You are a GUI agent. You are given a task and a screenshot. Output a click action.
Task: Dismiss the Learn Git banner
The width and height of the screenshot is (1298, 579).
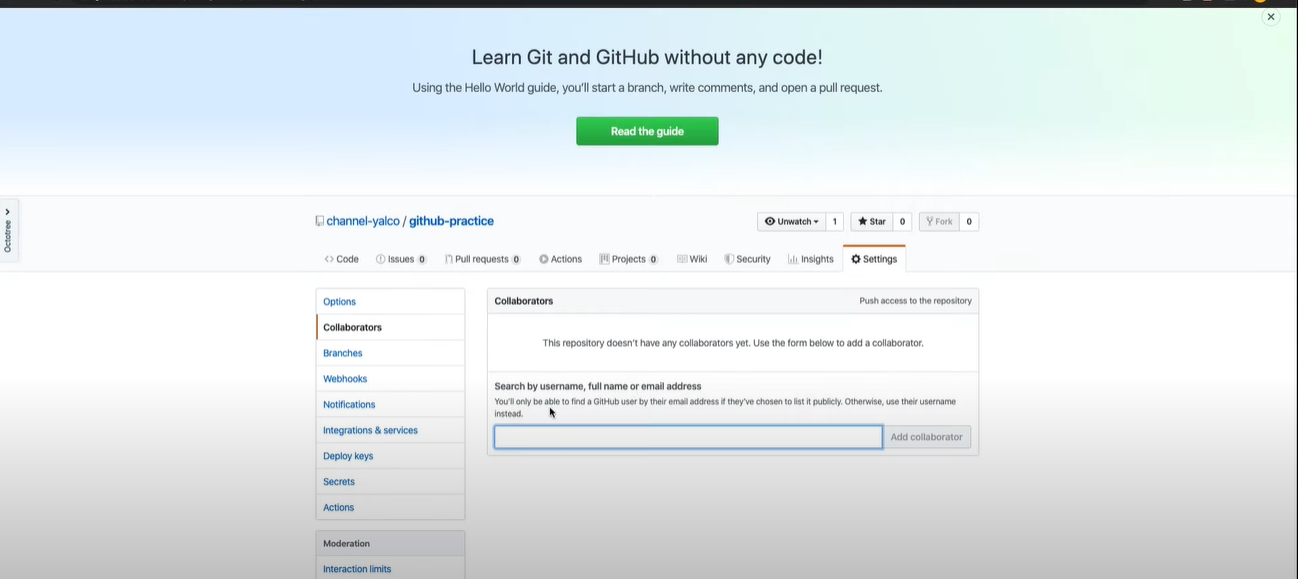click(x=1271, y=17)
